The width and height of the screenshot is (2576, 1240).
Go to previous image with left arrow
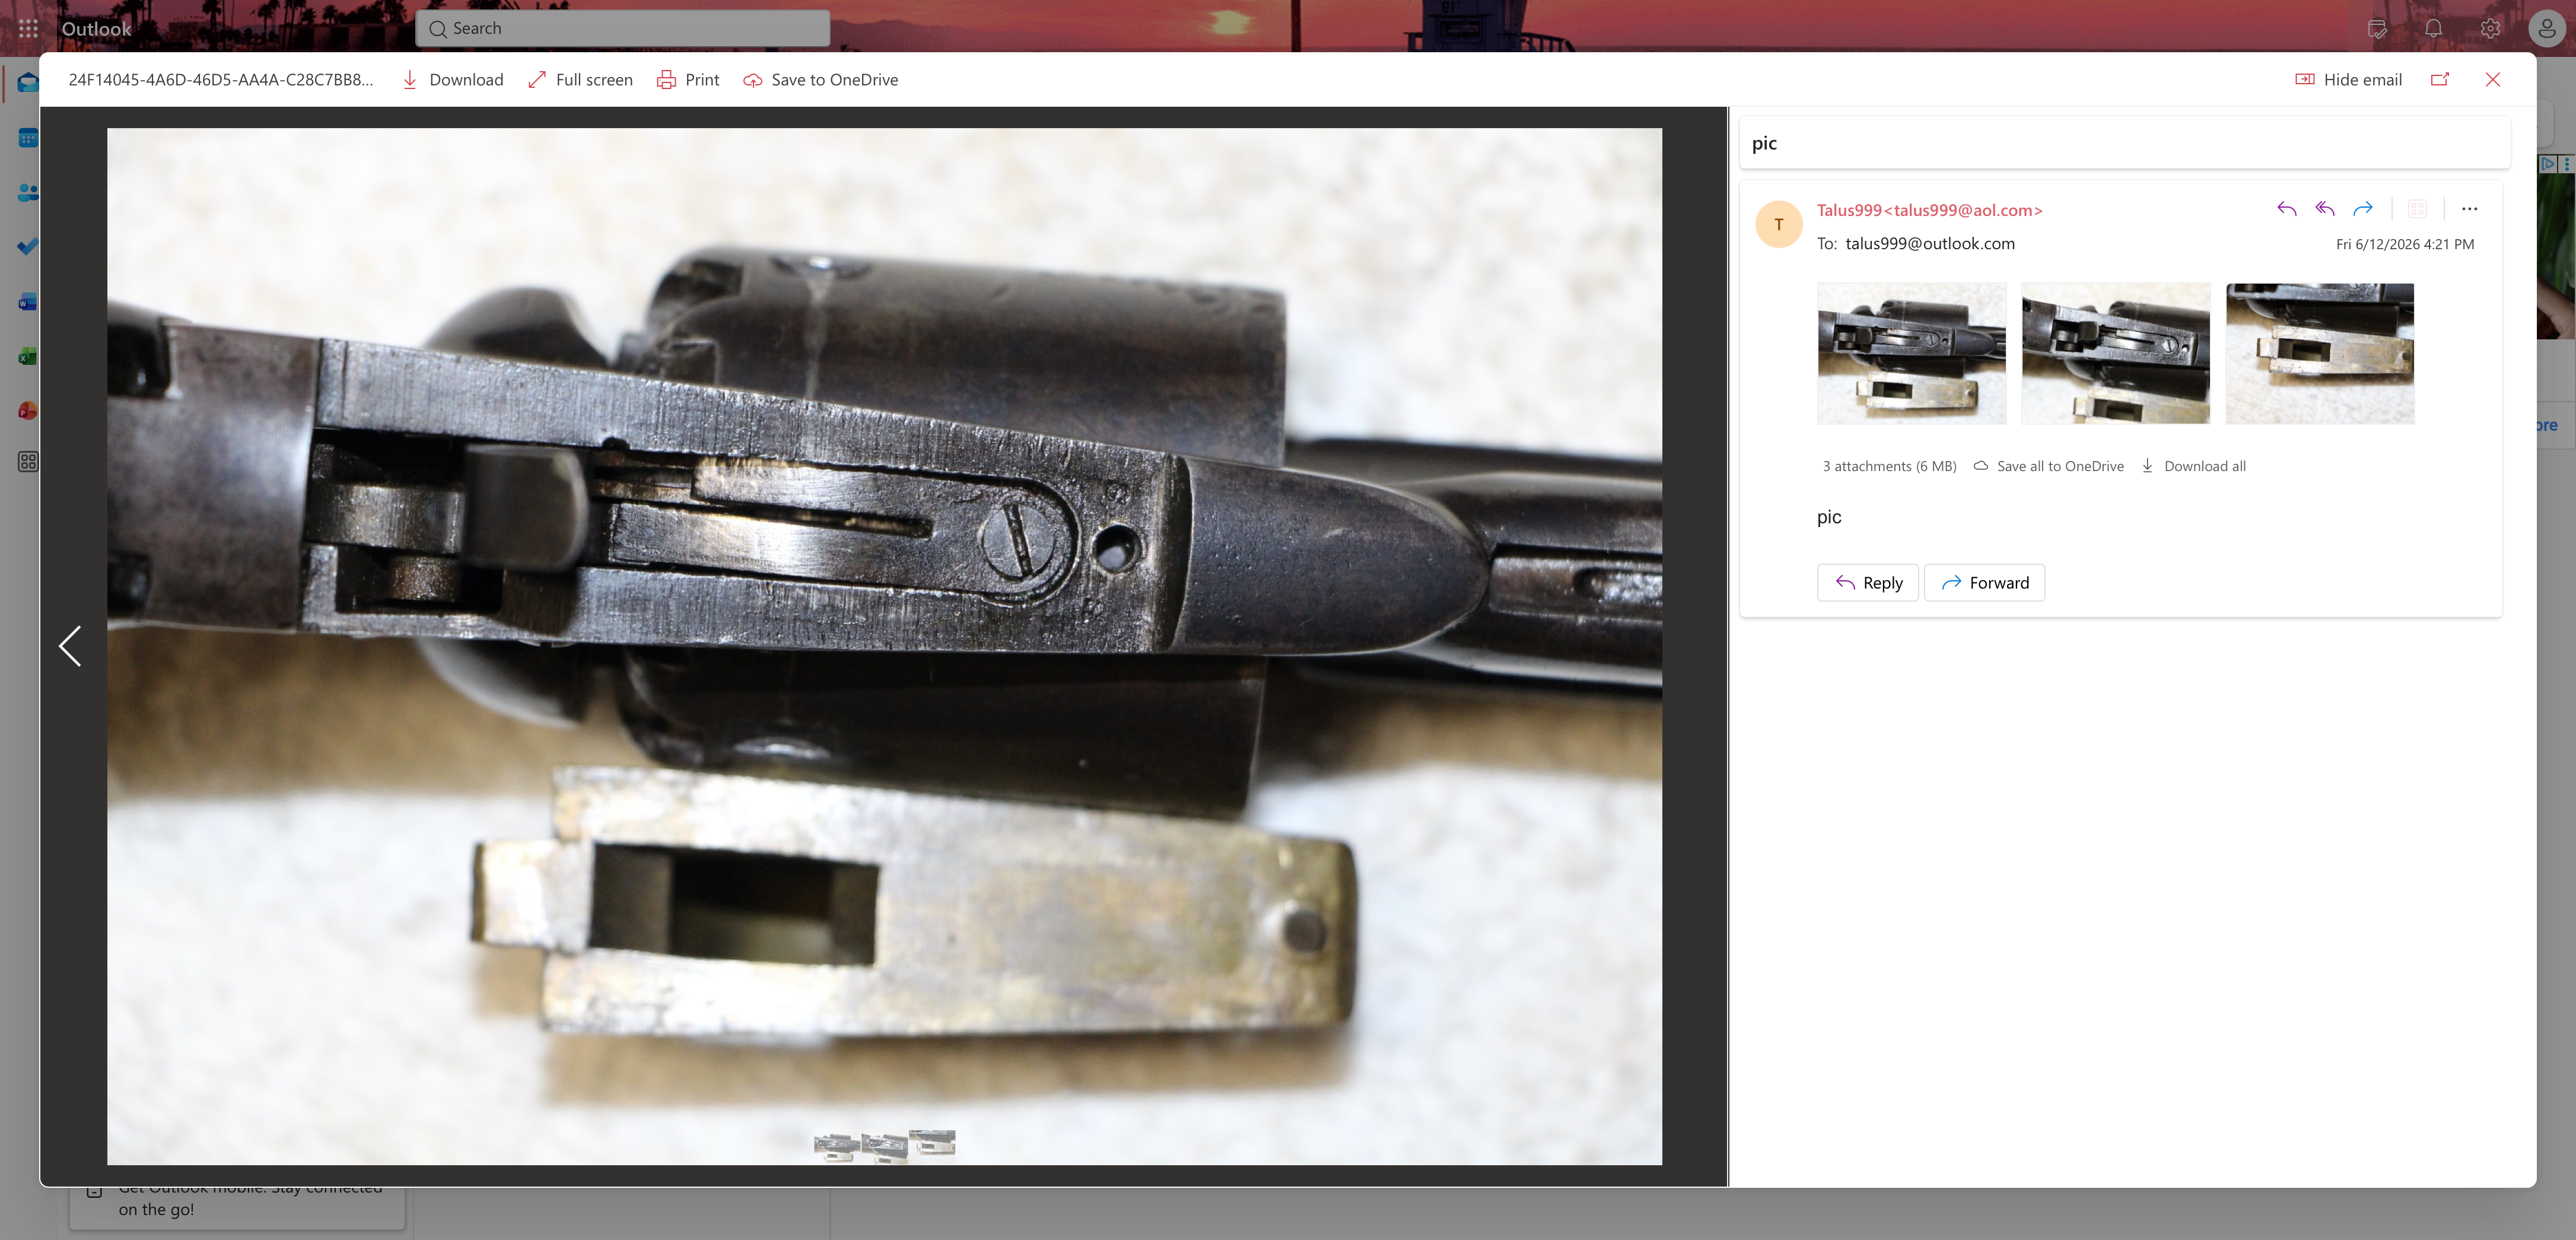70,646
